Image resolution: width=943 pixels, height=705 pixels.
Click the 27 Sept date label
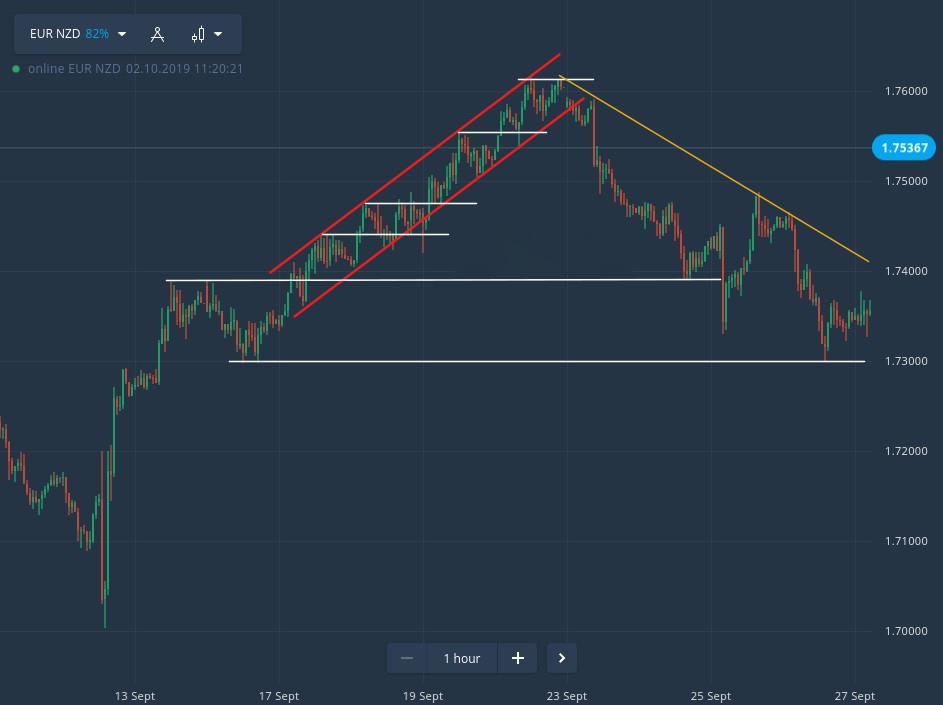click(855, 696)
